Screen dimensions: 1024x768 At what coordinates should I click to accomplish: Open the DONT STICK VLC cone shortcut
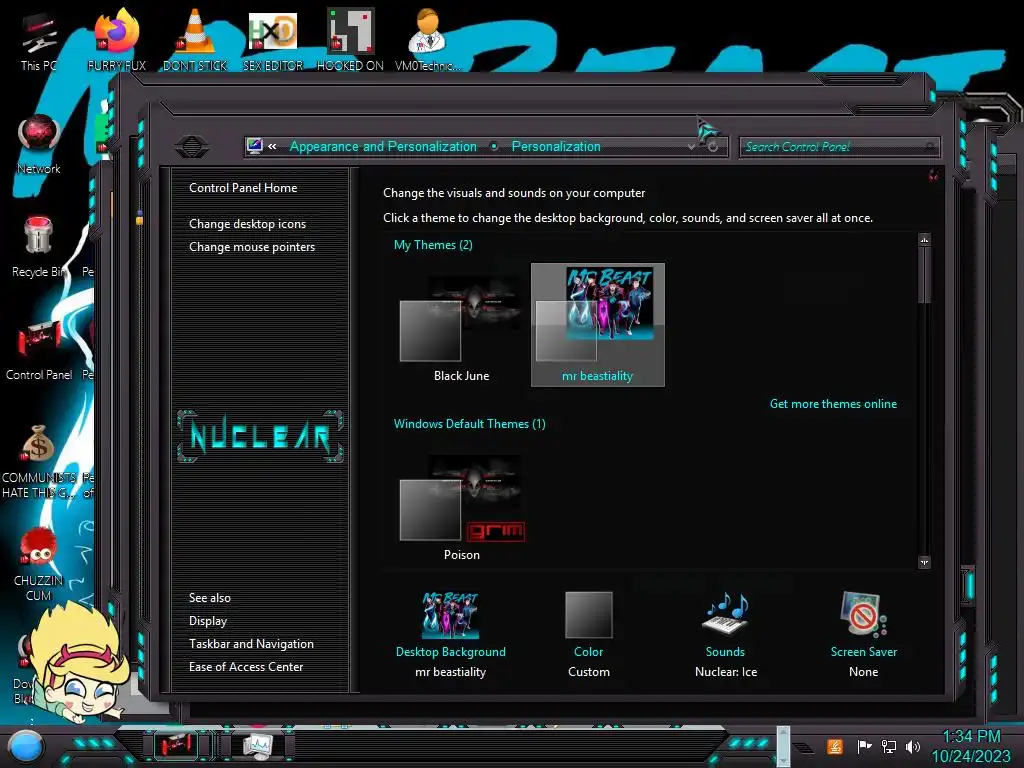tap(195, 39)
